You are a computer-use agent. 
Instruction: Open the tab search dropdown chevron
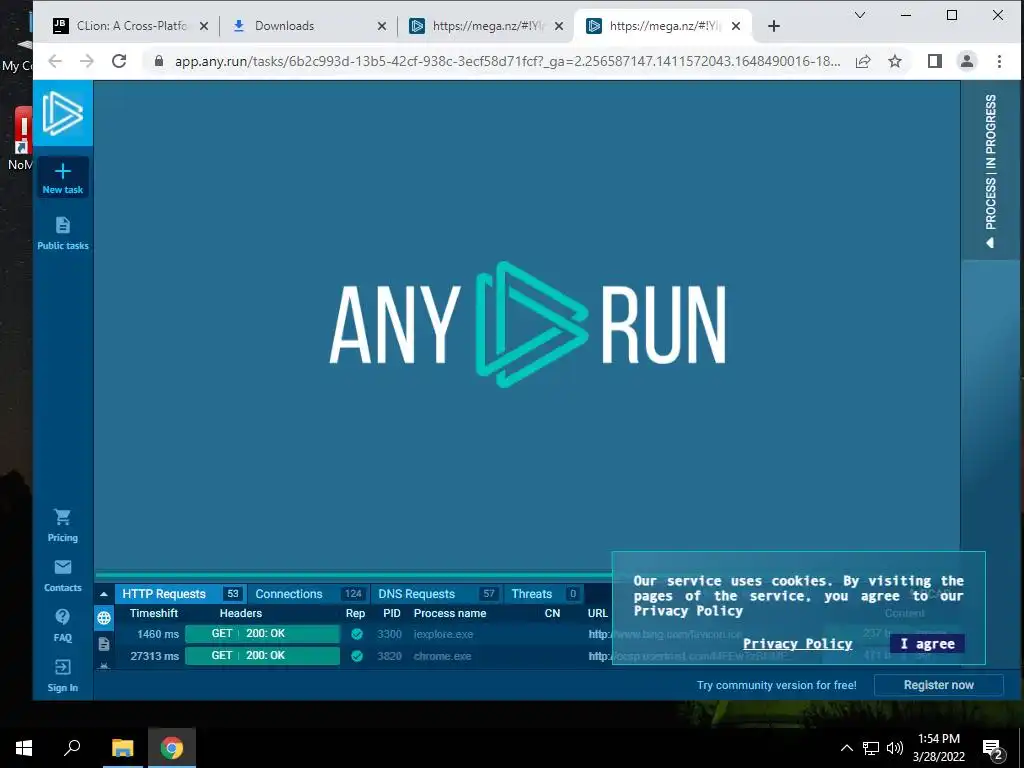pos(860,15)
